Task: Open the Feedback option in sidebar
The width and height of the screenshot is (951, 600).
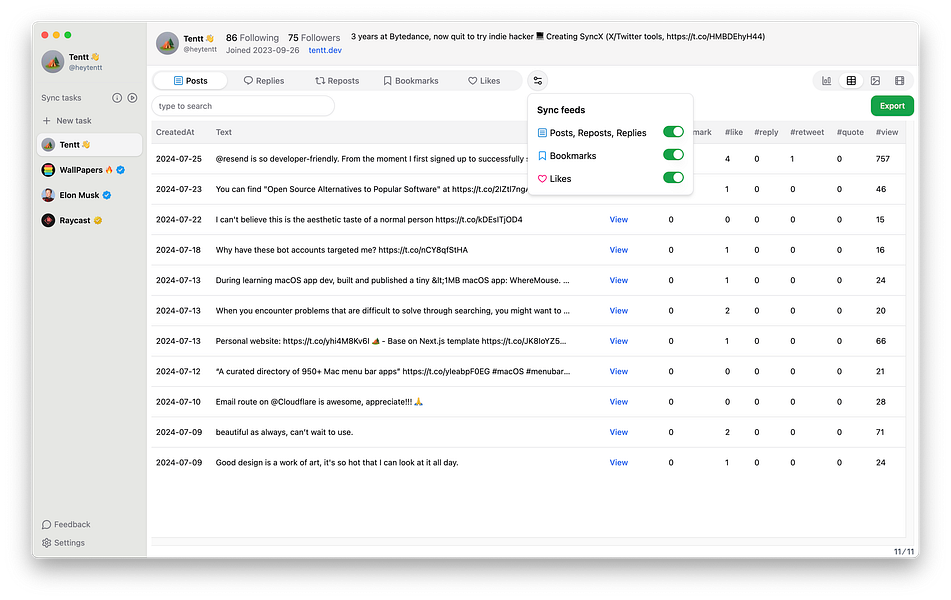Action: pyautogui.click(x=66, y=524)
